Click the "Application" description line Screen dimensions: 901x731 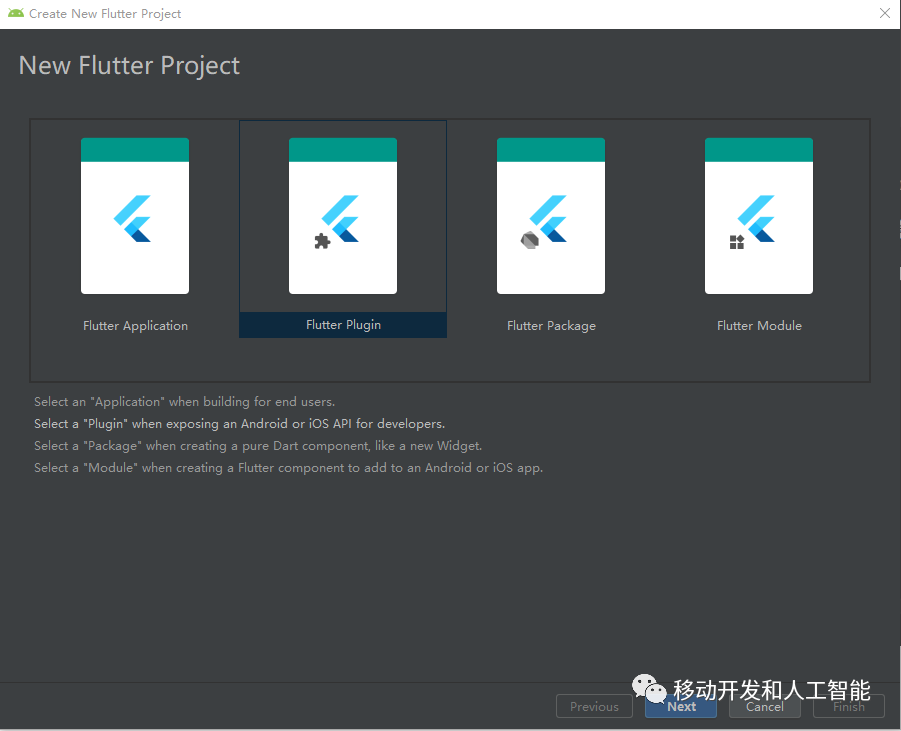[x=184, y=402]
